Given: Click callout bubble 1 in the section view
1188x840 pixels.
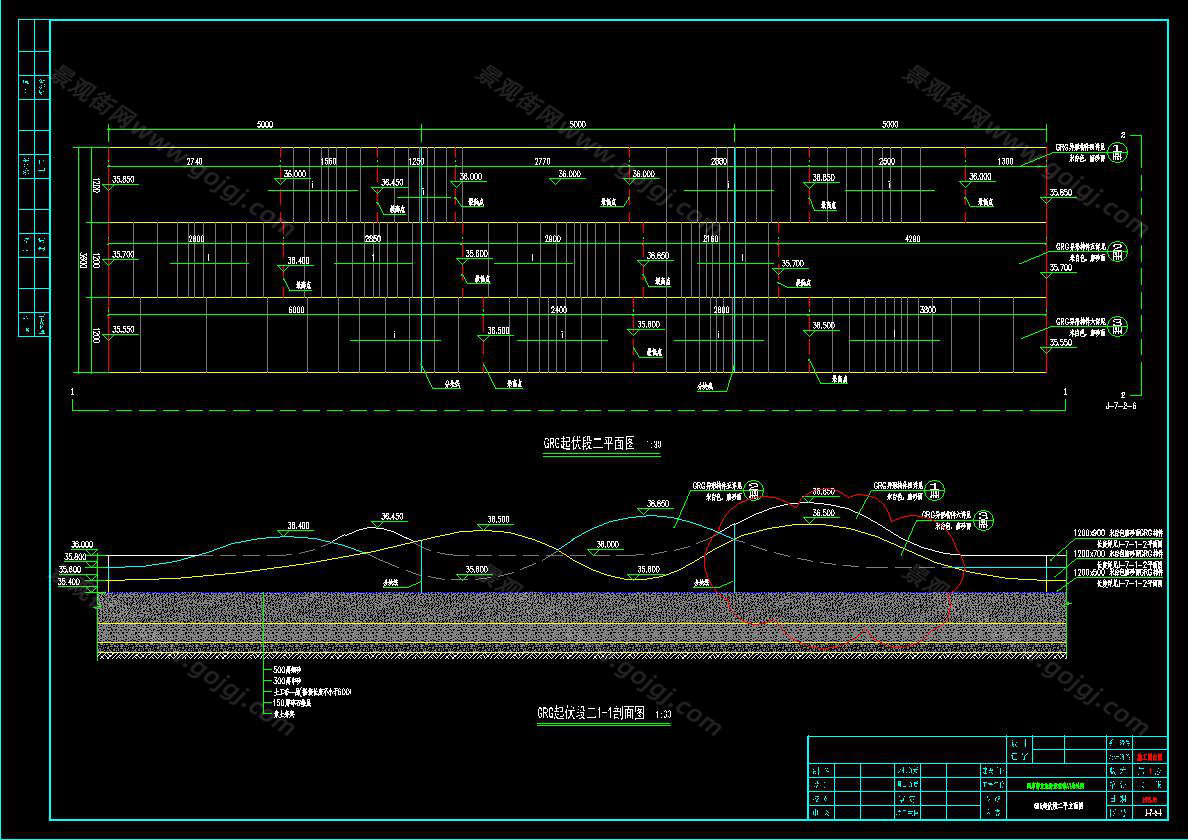Looking at the screenshot, I should (935, 490).
